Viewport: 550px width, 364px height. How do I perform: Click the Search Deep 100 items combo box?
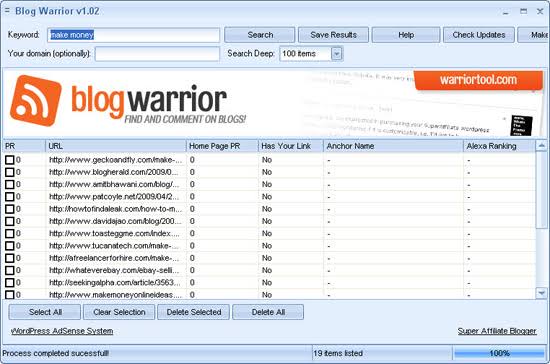(x=311, y=54)
